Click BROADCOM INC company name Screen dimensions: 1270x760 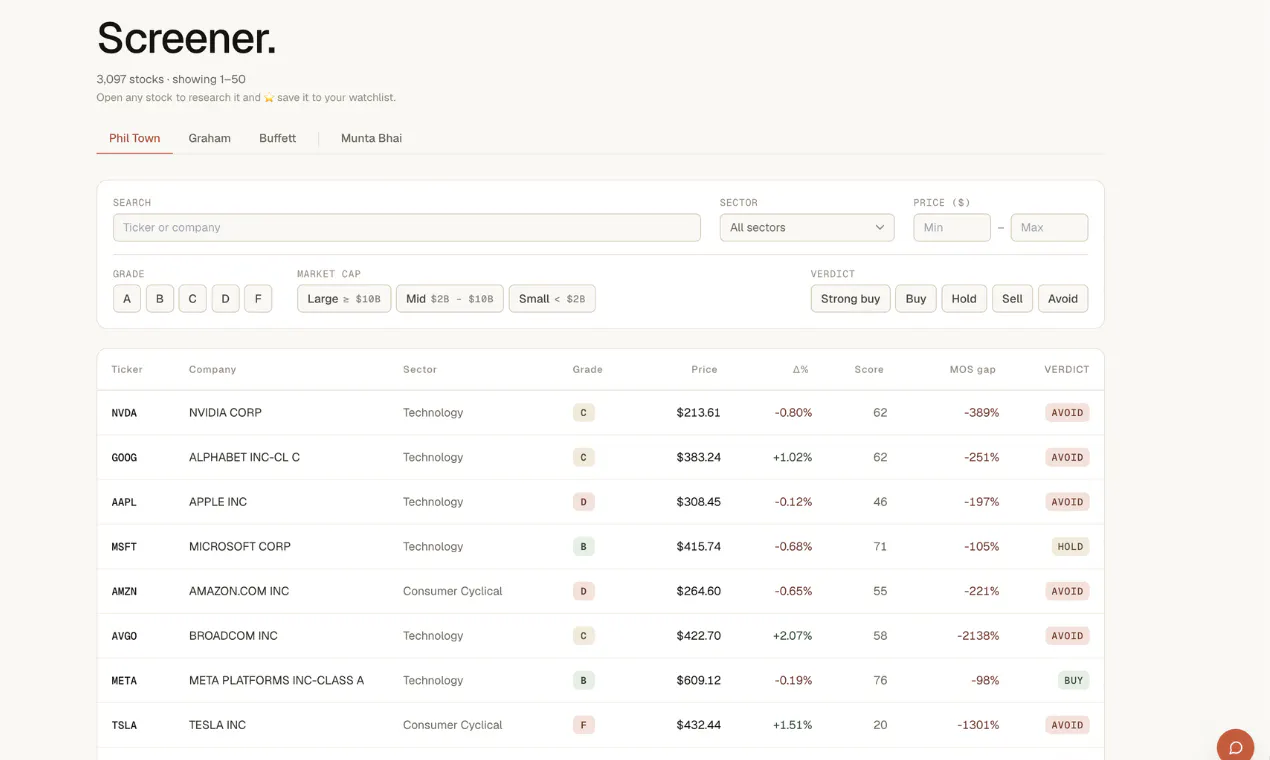pyautogui.click(x=233, y=635)
